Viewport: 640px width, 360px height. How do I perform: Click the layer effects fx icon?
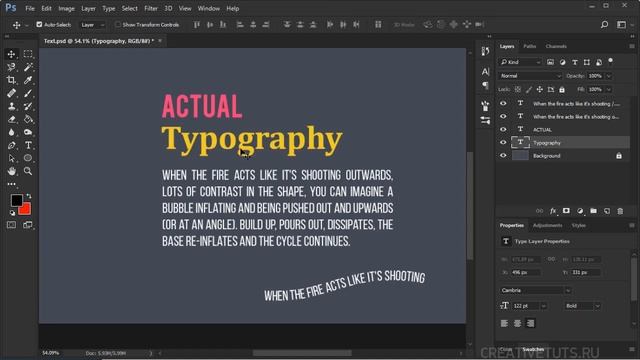click(x=553, y=211)
